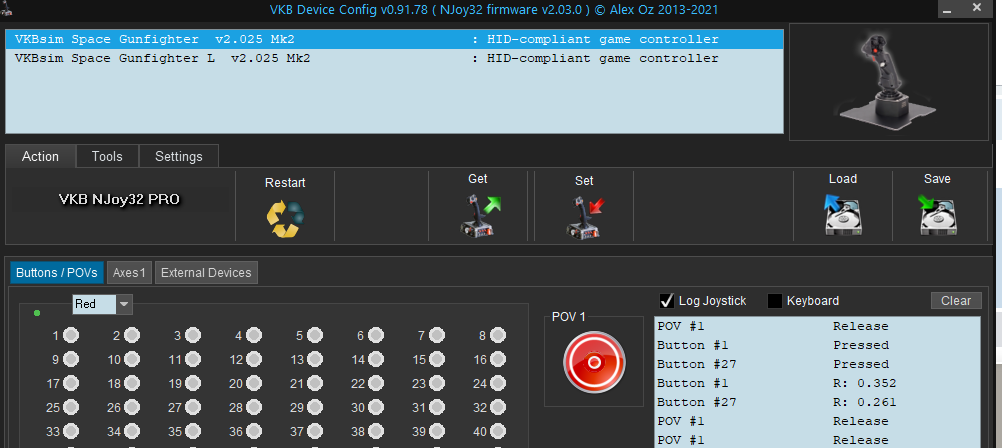Click button indicator 35
Screen dimensions: 1002x448
(x=193, y=431)
